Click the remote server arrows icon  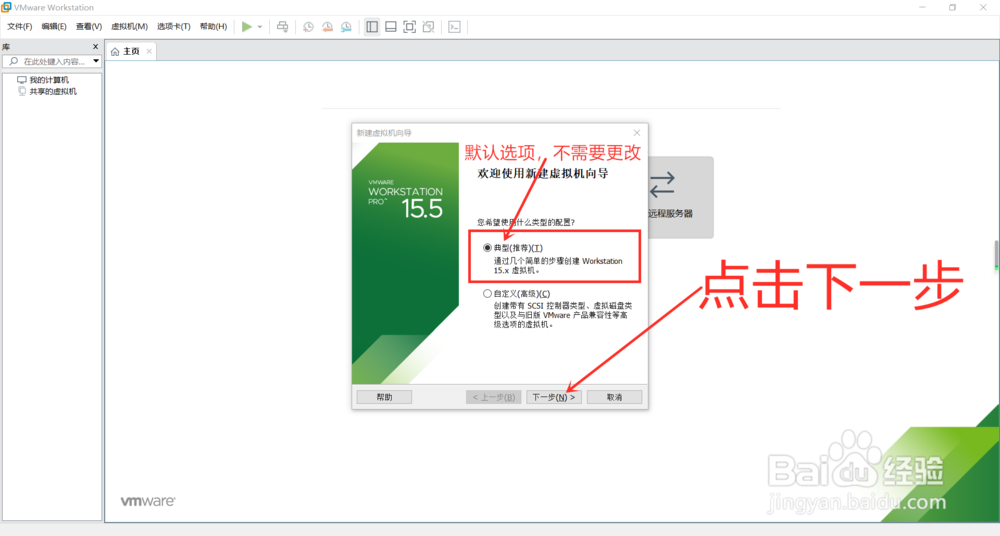click(x=662, y=184)
